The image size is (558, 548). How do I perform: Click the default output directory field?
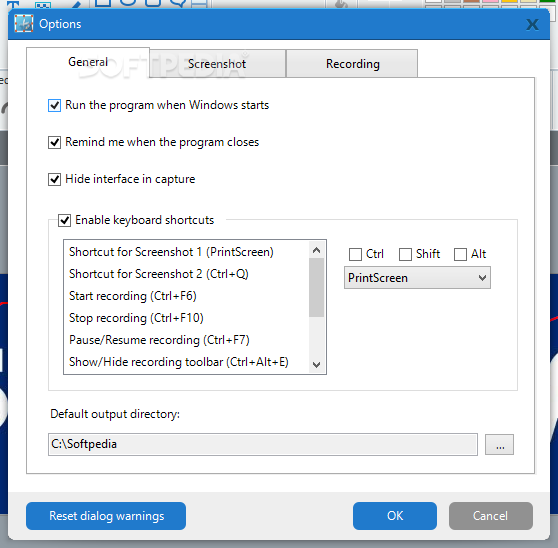click(x=263, y=444)
